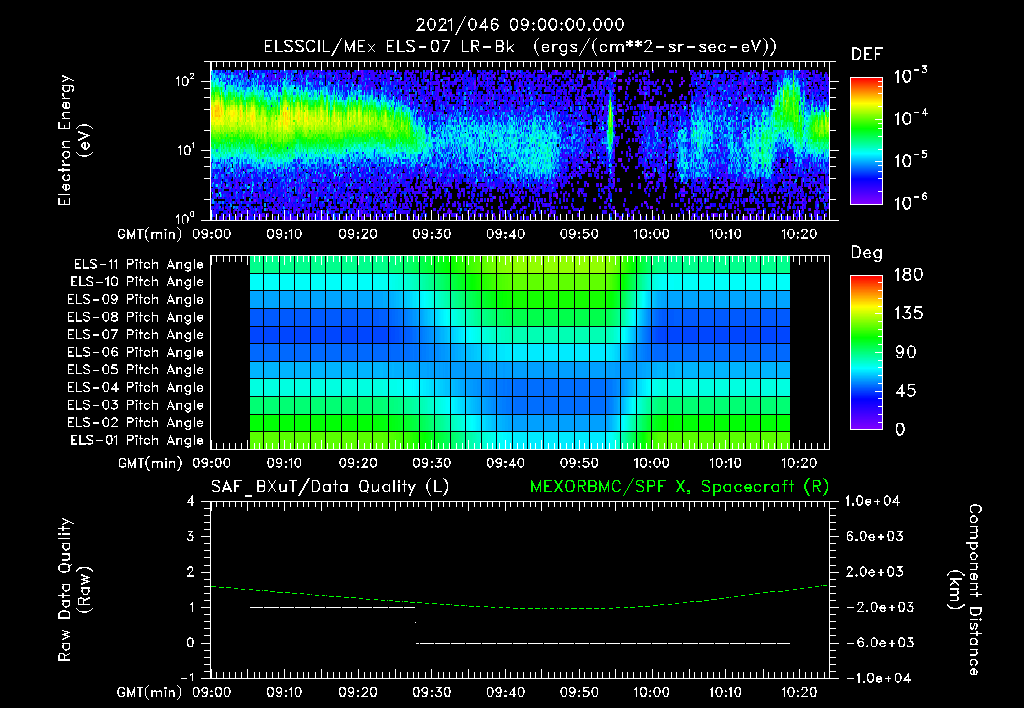The width and height of the screenshot is (1024, 708).
Task: Select the 'ELSSCIL/MEx ELS-07 LR-Bk' subtitle
Action: click(x=389, y=47)
